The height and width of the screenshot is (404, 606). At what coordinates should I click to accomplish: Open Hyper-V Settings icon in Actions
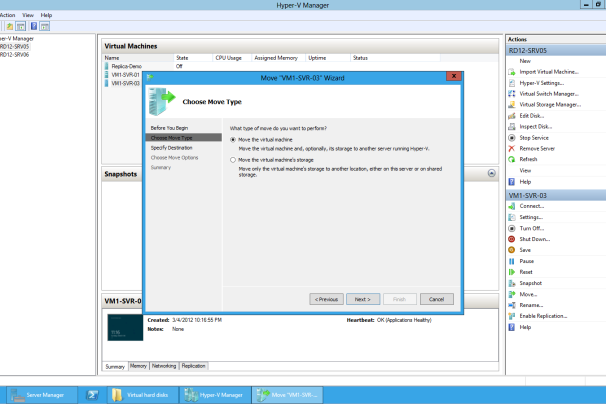512,83
